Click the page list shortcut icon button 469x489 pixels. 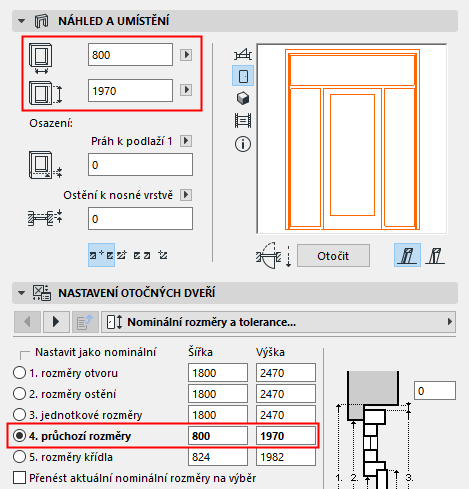pos(85,322)
